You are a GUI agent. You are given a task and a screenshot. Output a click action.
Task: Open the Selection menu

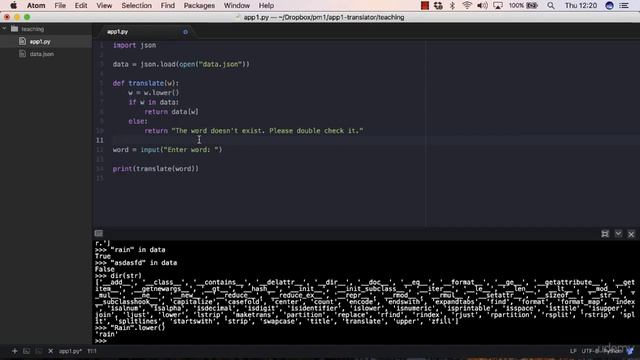tap(136, 6)
